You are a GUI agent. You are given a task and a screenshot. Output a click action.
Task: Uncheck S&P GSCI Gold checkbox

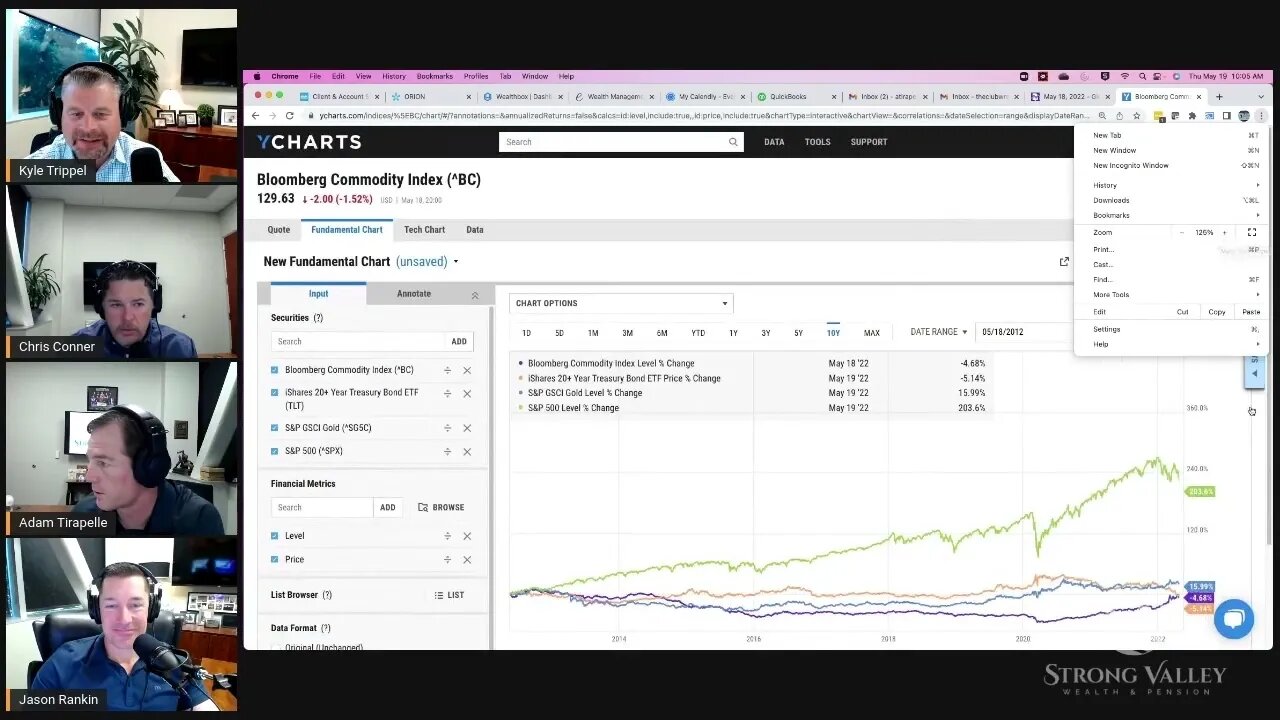(x=275, y=428)
